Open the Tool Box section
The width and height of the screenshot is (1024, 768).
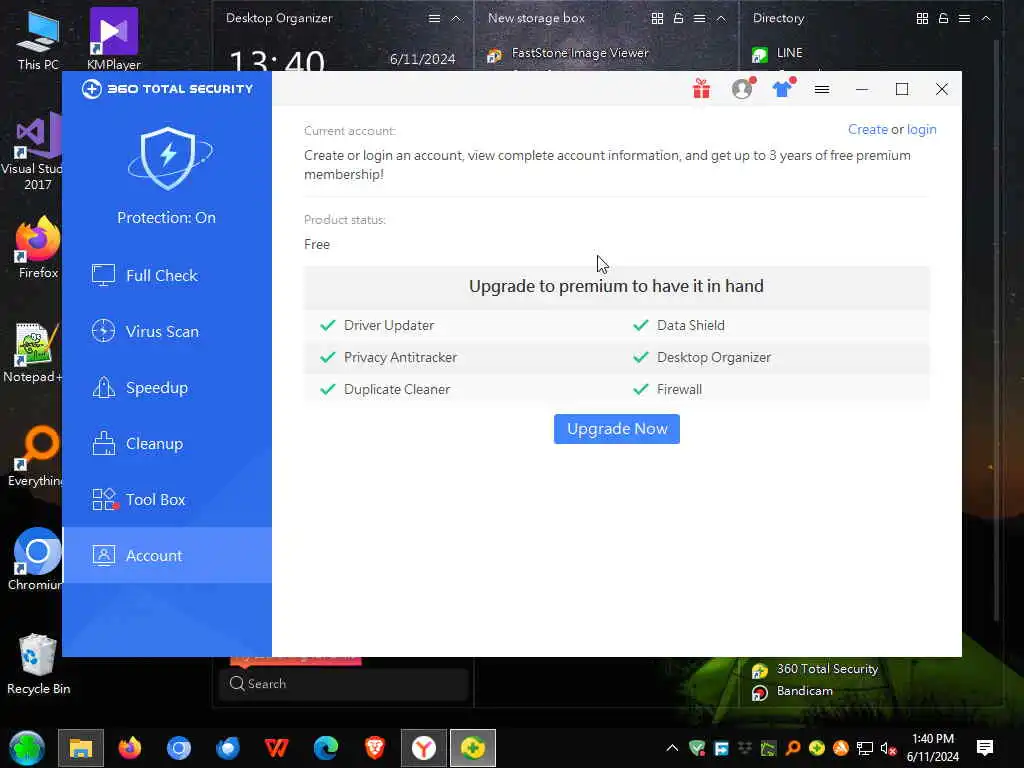click(167, 500)
